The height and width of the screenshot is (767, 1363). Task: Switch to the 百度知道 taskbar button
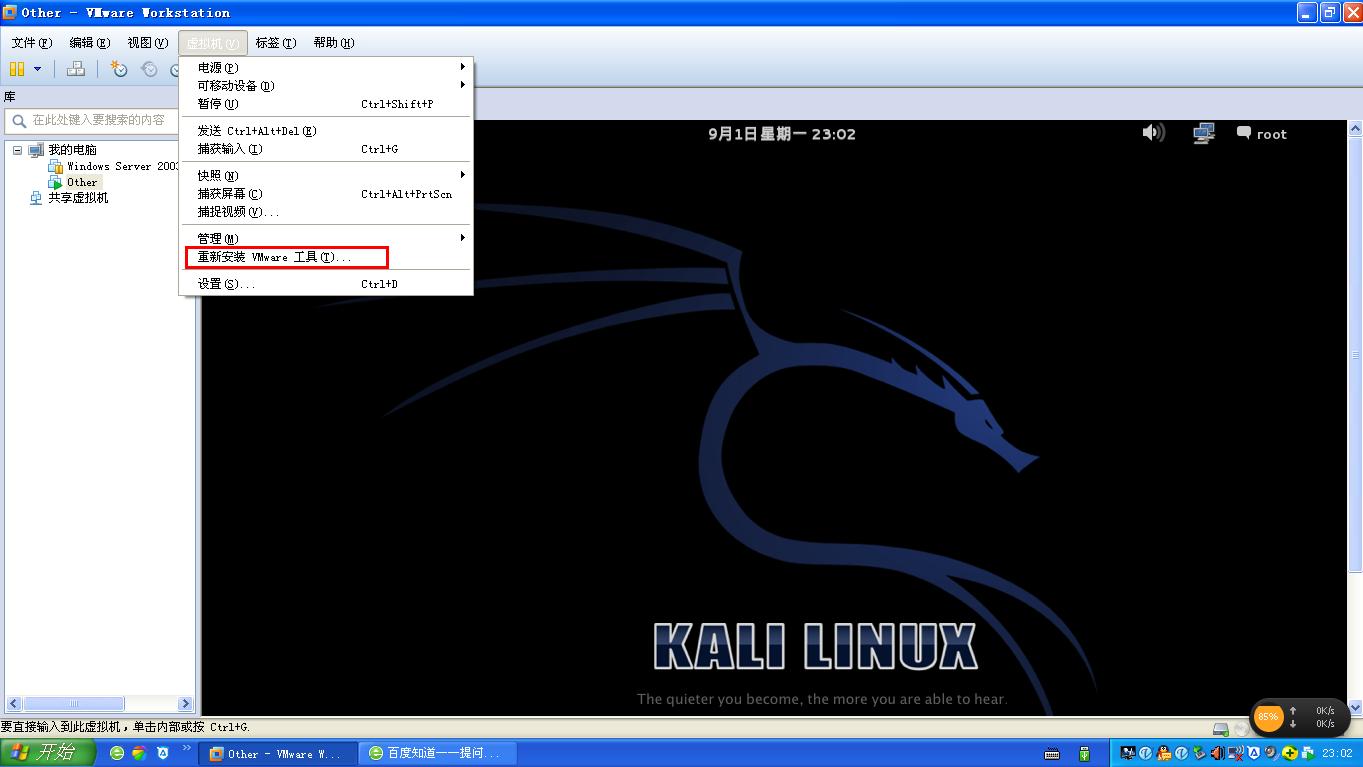click(x=437, y=754)
